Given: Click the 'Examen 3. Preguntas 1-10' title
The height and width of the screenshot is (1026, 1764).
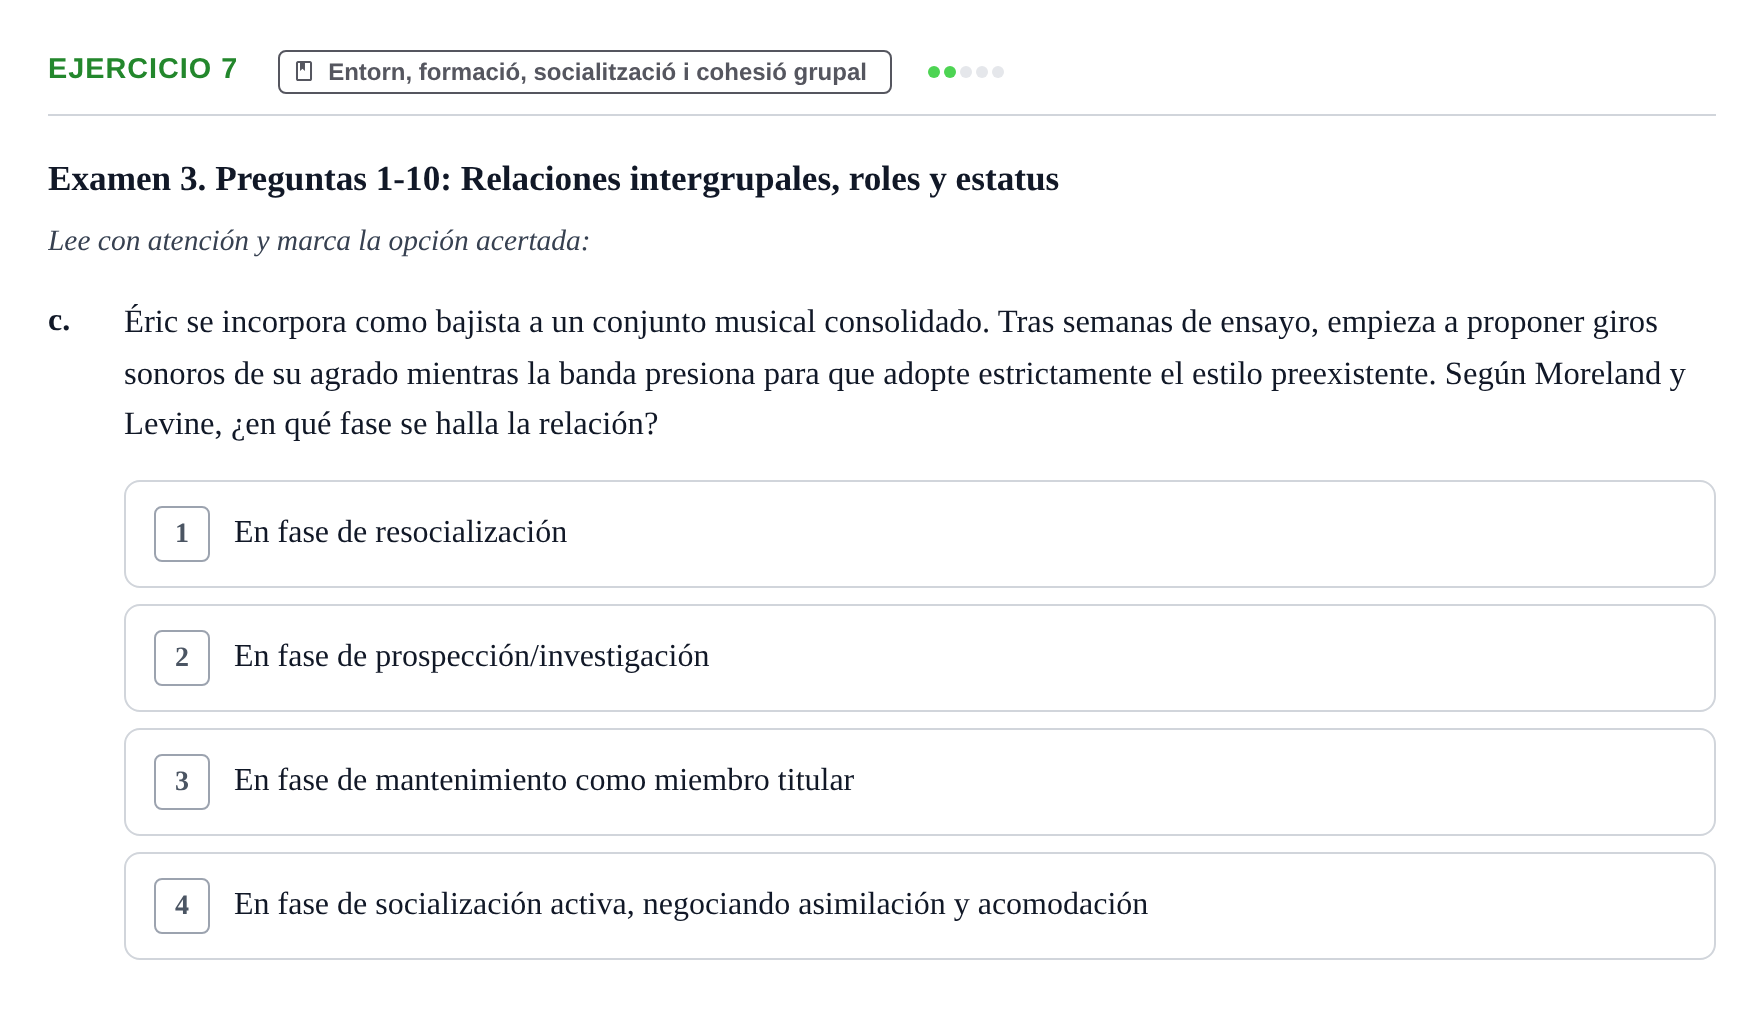Looking at the screenshot, I should coord(553,179).
